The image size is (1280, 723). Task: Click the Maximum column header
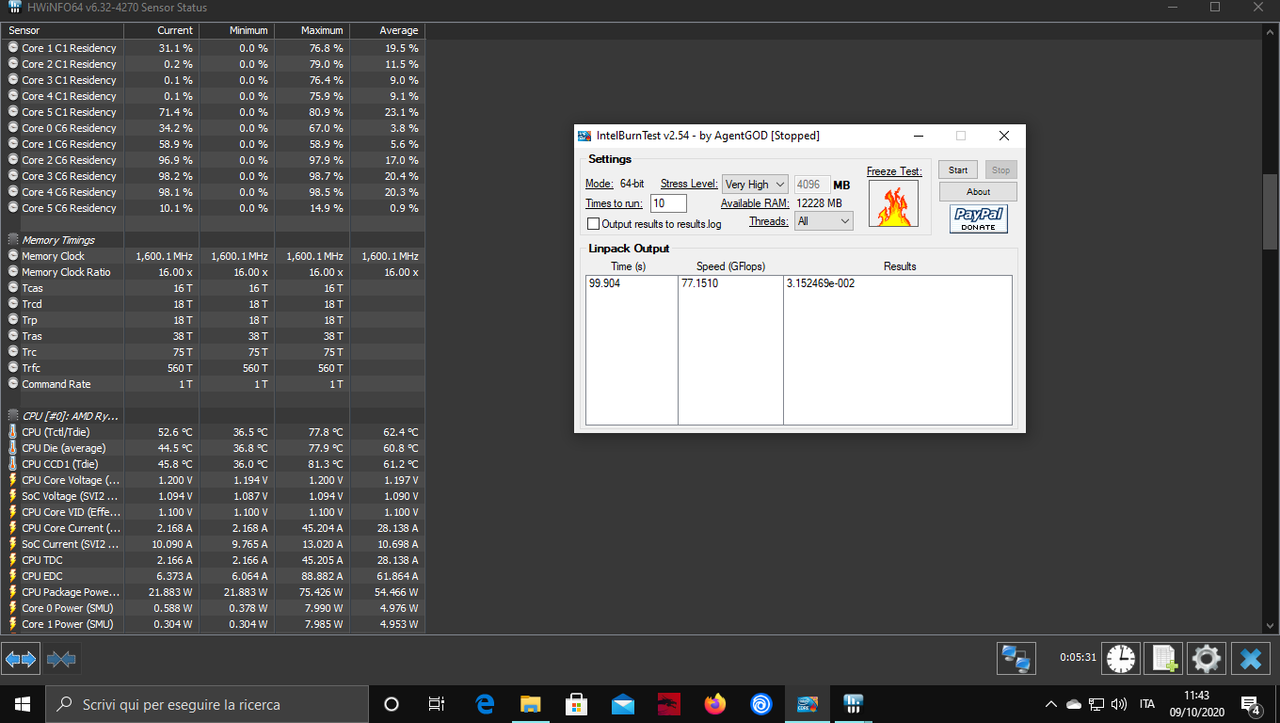[312, 31]
